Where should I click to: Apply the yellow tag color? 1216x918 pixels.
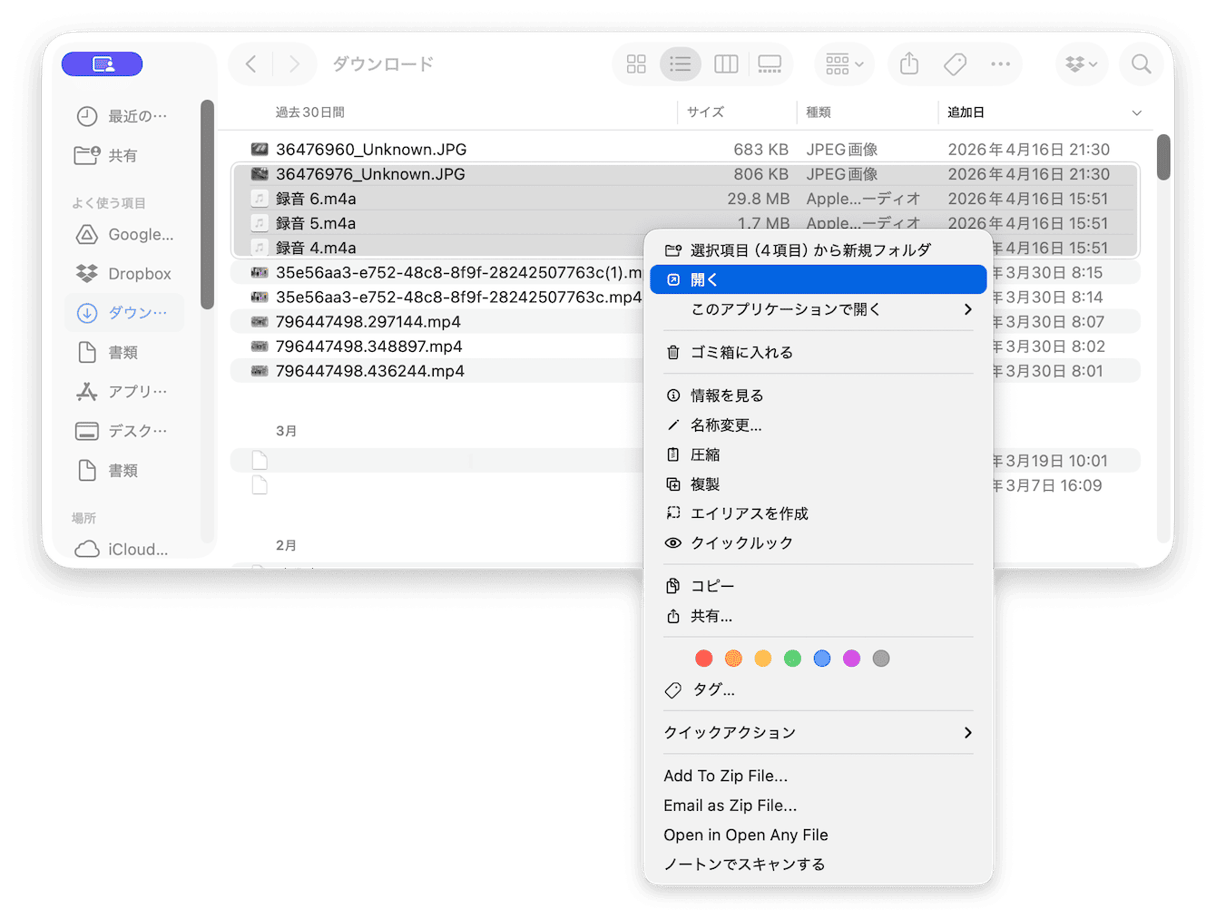[x=763, y=658]
